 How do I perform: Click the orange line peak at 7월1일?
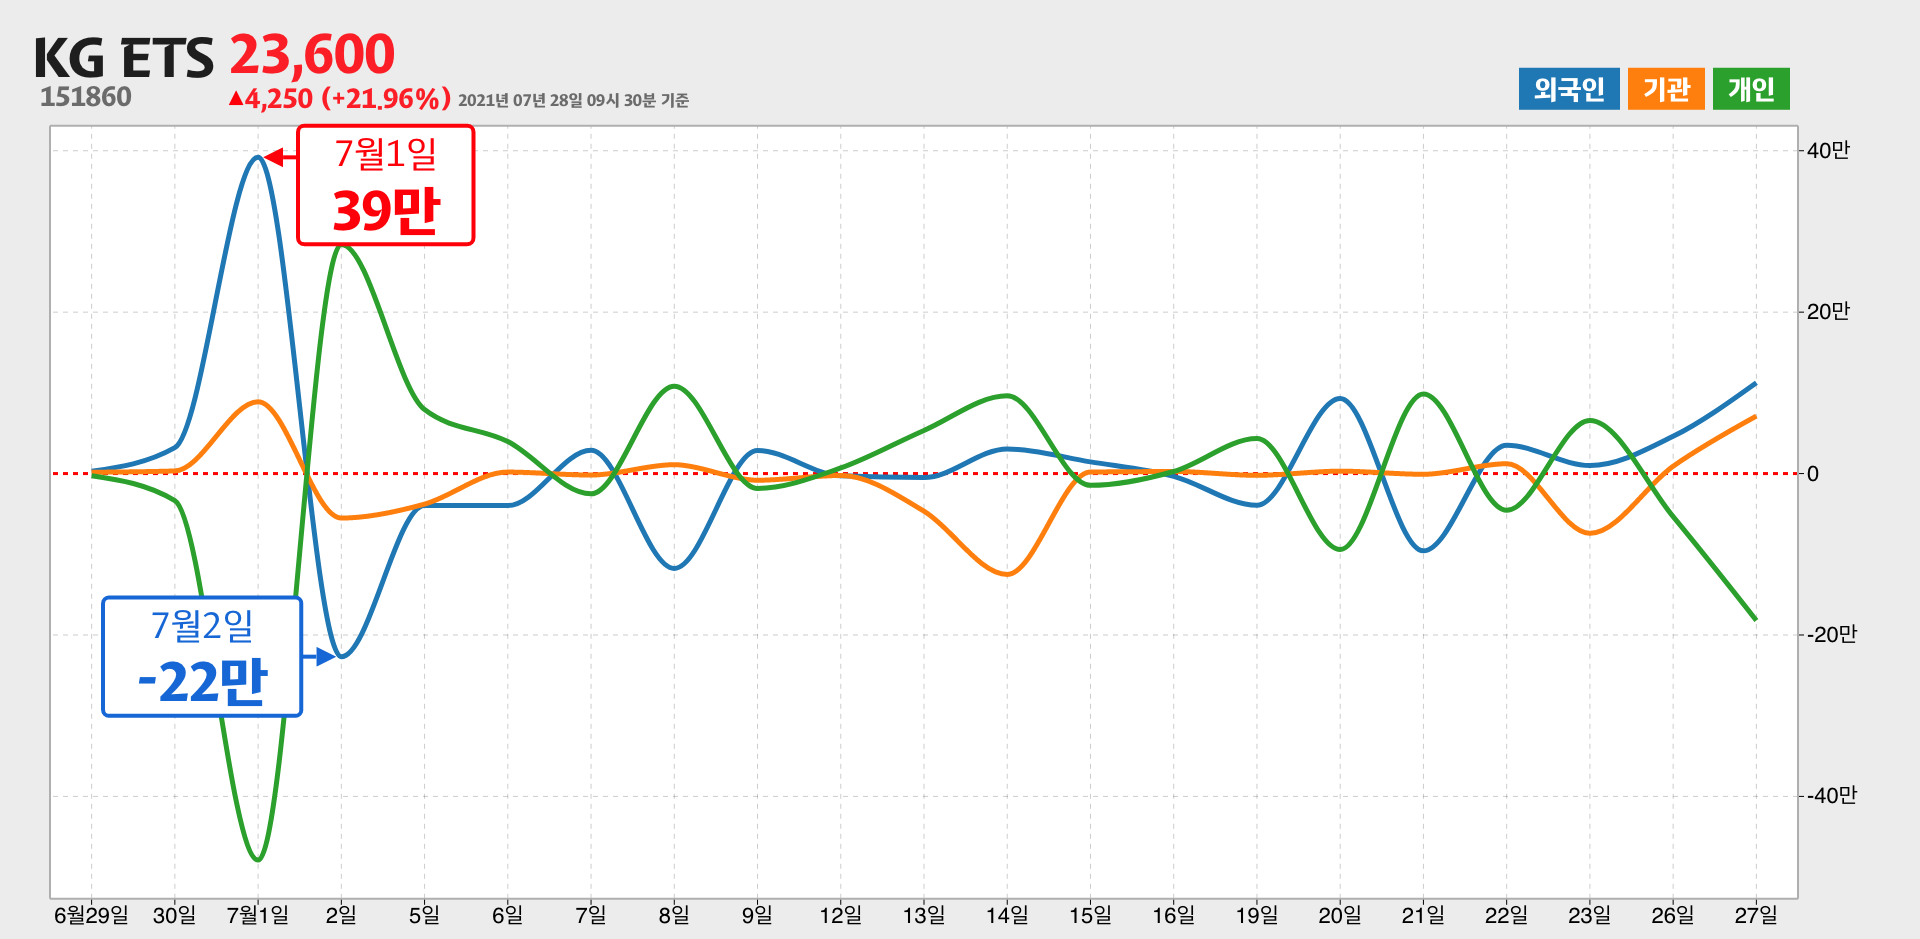[x=259, y=402]
